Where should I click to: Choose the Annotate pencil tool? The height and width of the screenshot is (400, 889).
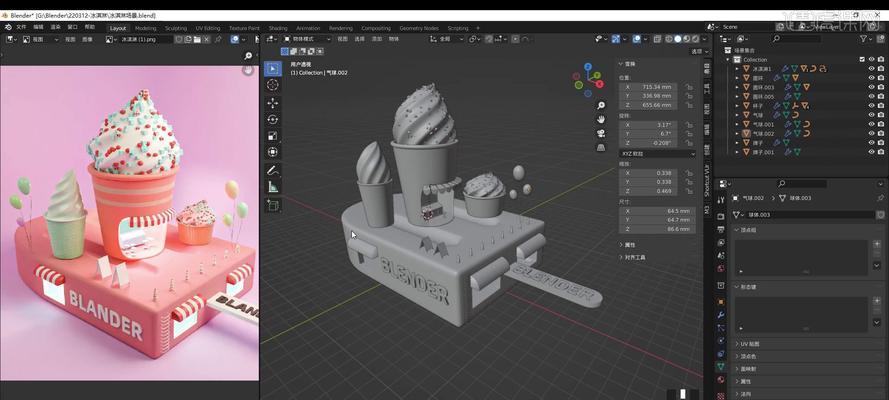(273, 170)
